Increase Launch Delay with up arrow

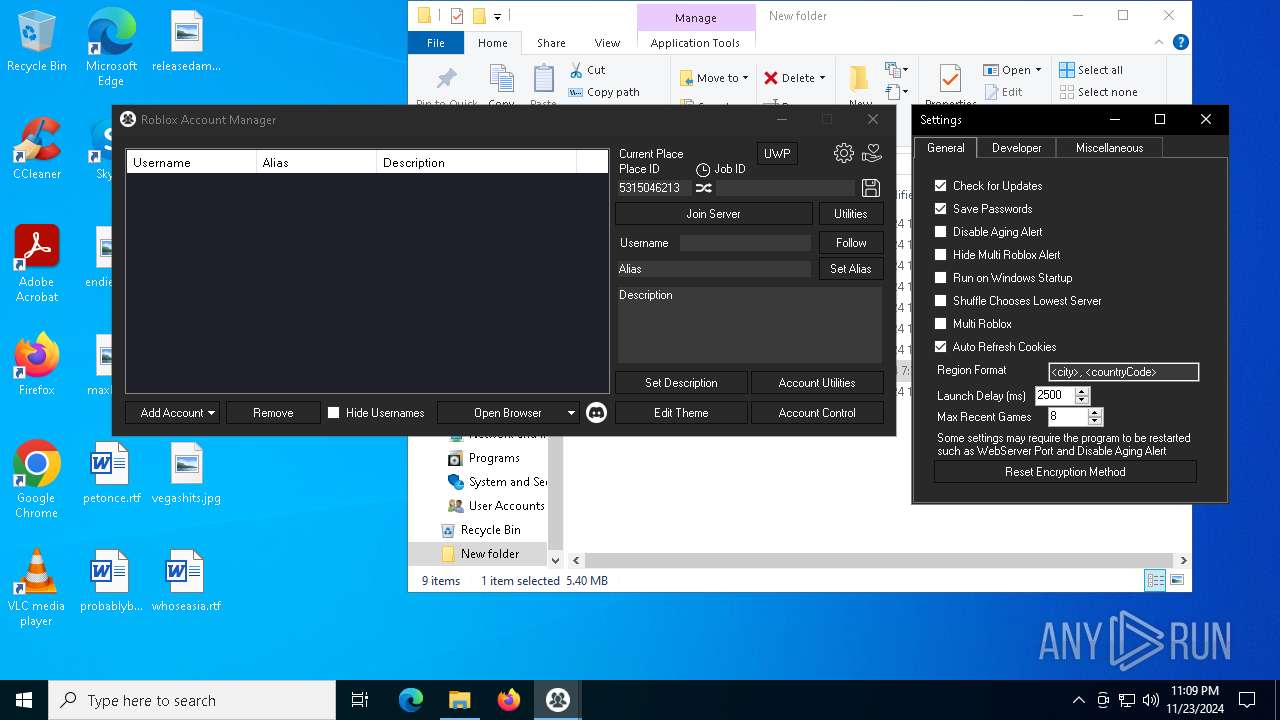coord(1081,392)
